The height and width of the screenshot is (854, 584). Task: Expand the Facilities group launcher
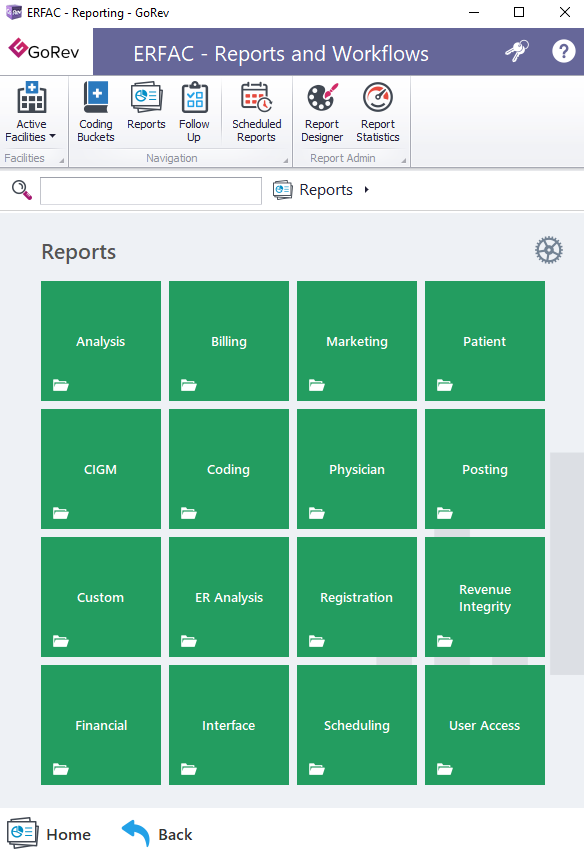(62, 161)
